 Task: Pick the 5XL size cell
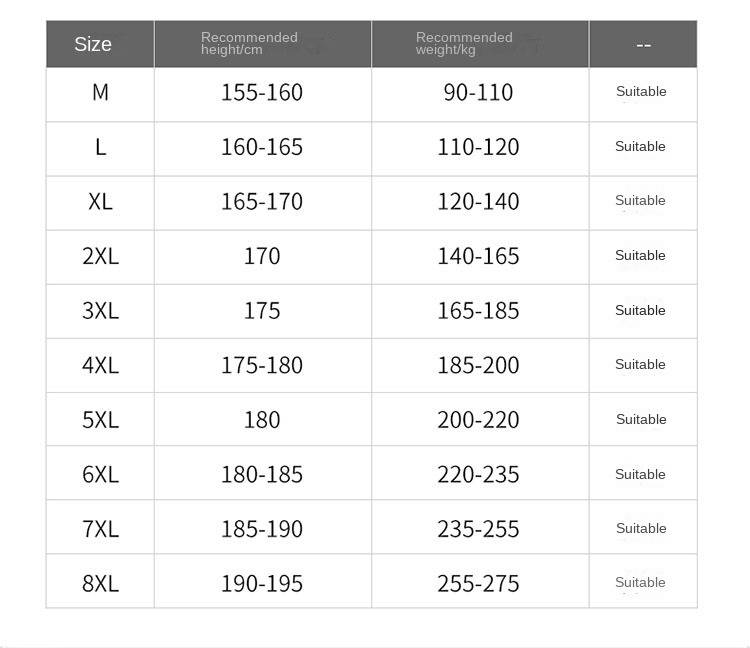coord(100,420)
